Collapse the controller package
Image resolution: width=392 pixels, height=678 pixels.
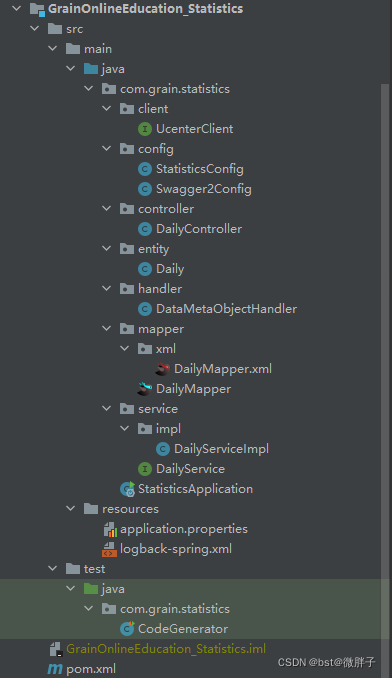(x=106, y=208)
